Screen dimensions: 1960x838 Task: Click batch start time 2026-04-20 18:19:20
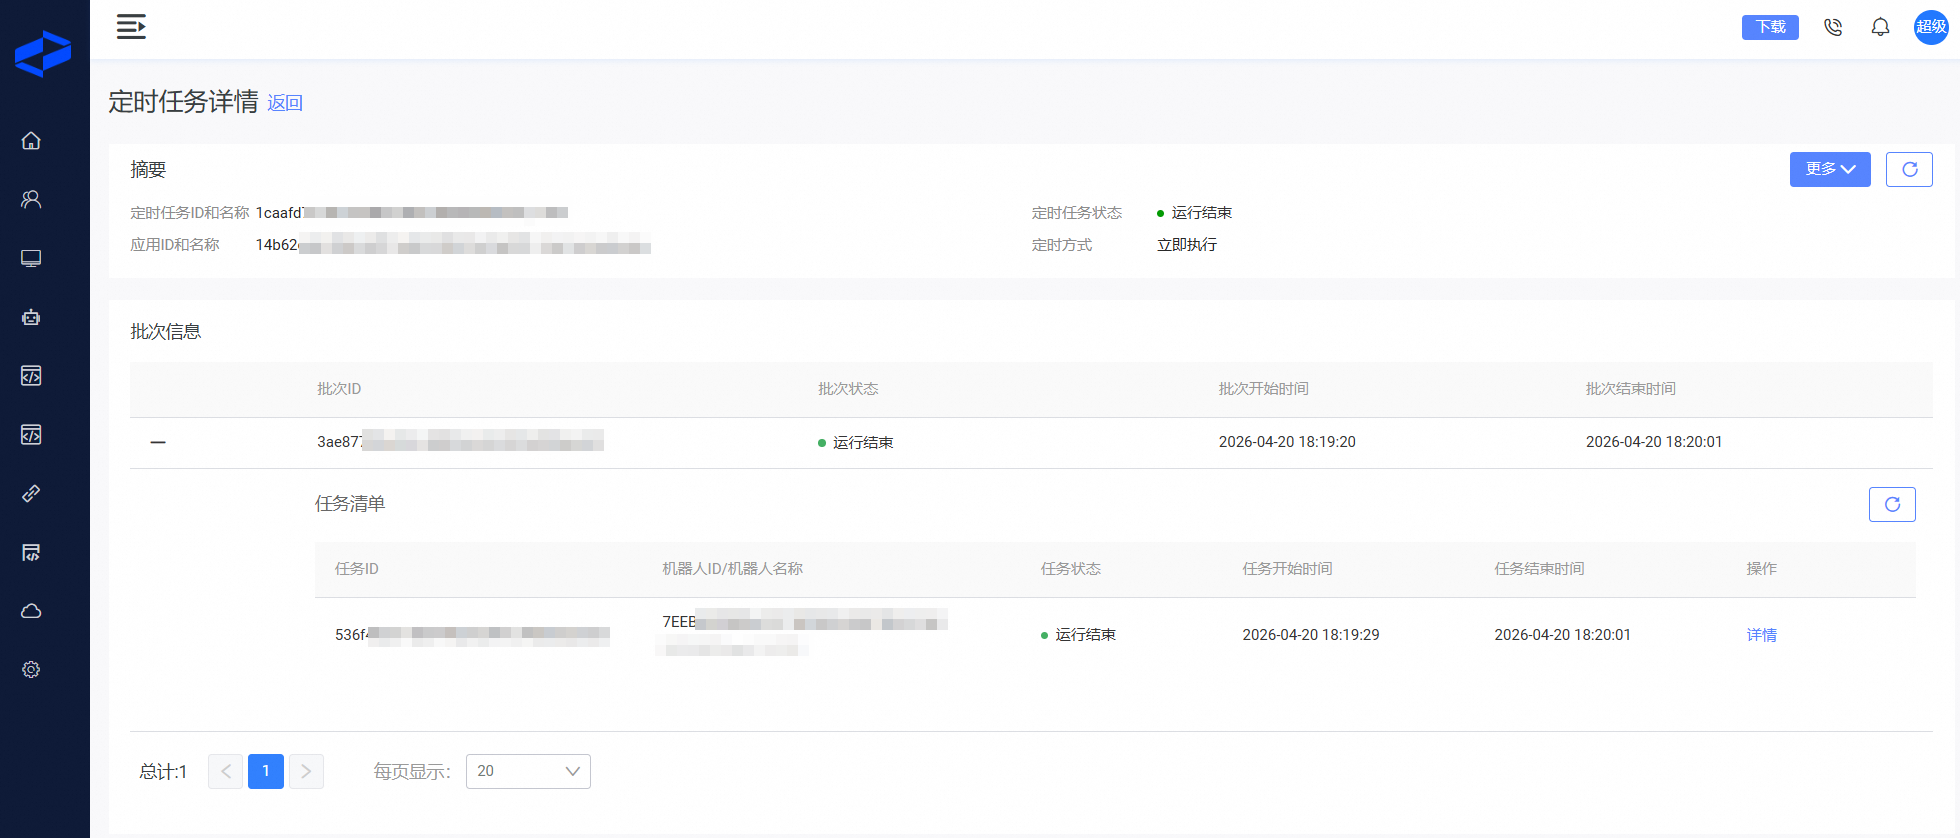click(x=1287, y=442)
